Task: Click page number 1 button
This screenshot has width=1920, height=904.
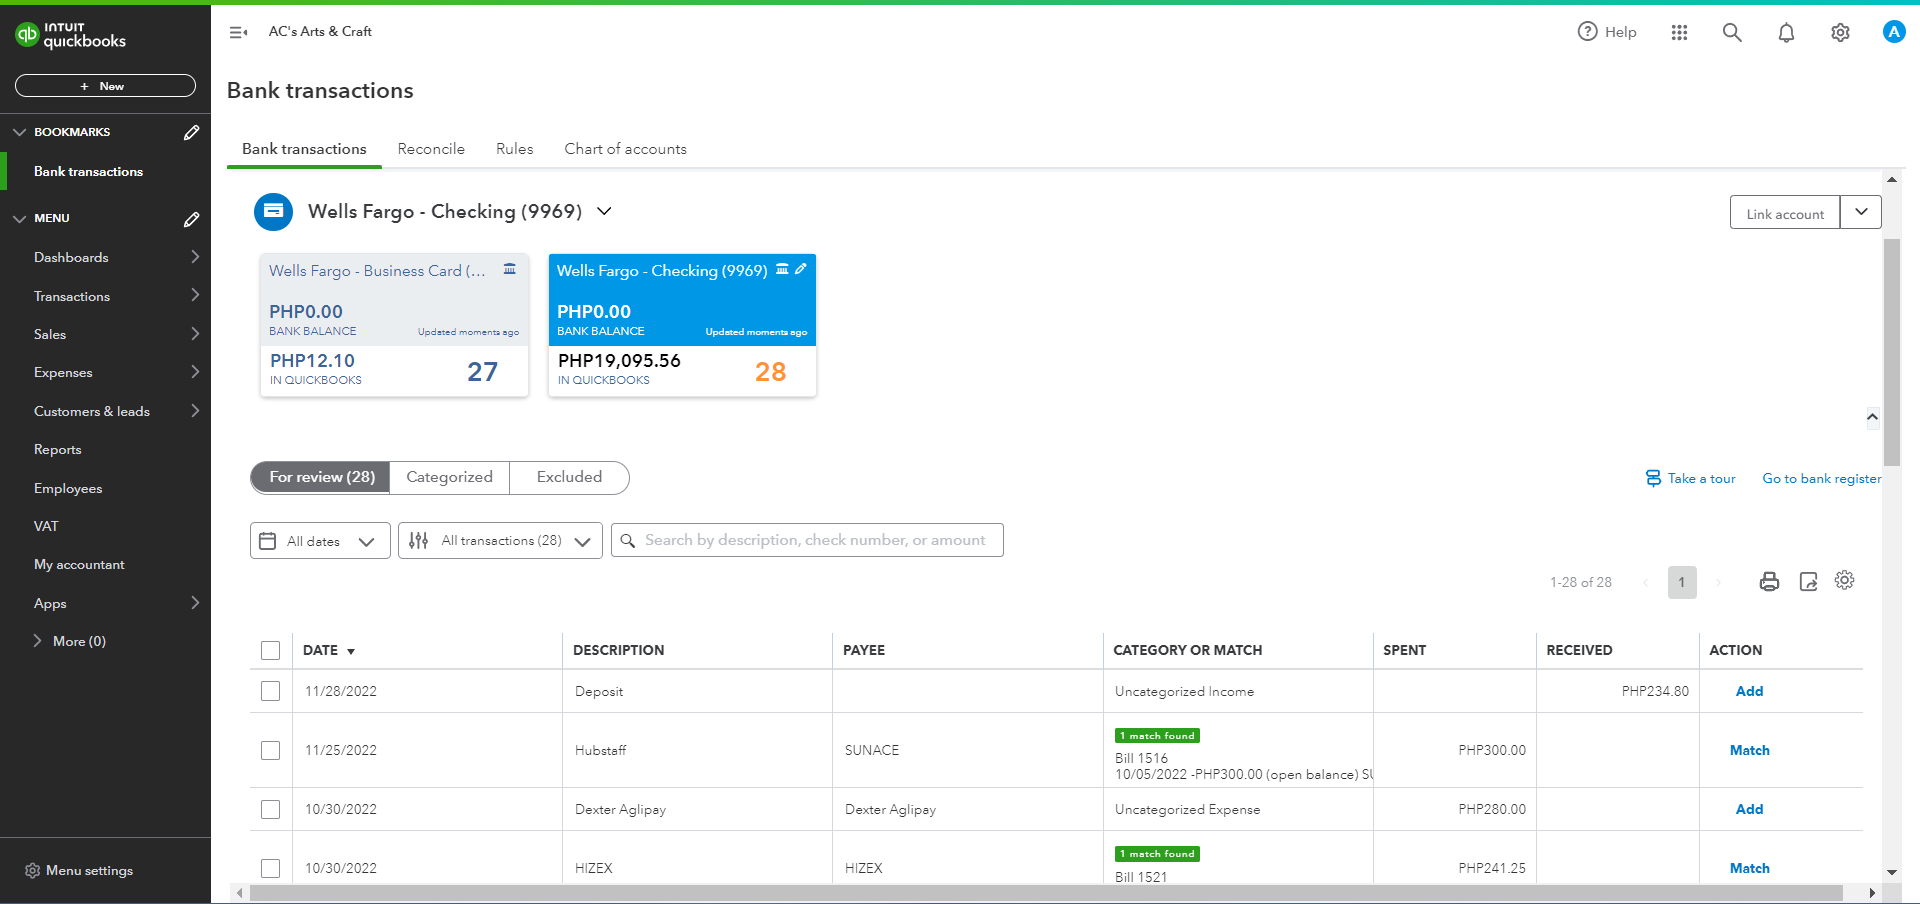Action: (1682, 582)
